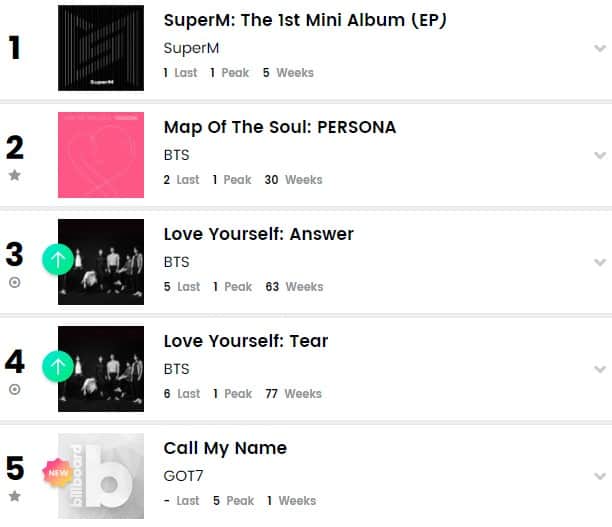The width and height of the screenshot is (612, 527).
Task: Open SuperM album cover thumbnail
Action: click(101, 48)
